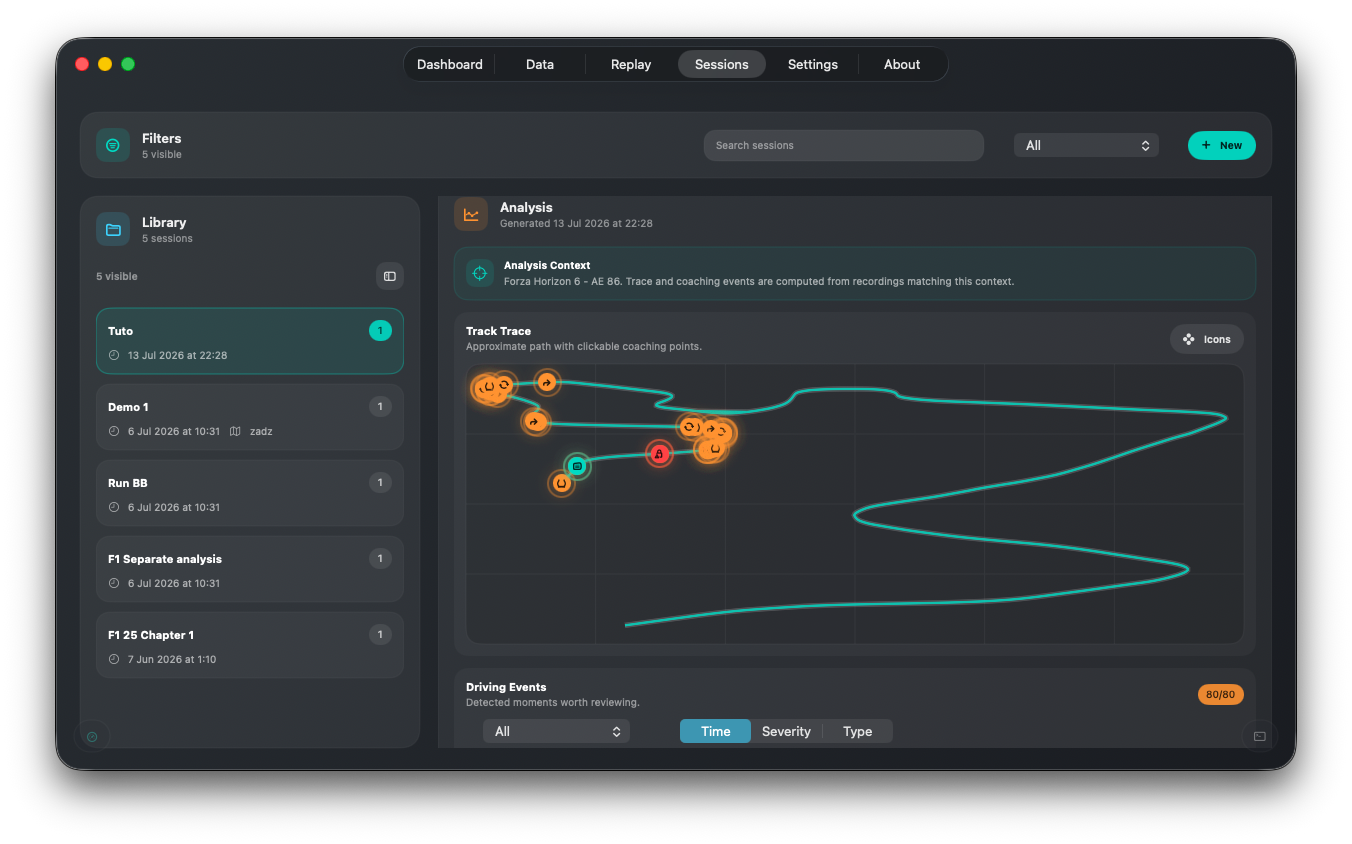Open the F1 25 Chapter 1 session
Screen dimensions: 1352x844
point(250,645)
